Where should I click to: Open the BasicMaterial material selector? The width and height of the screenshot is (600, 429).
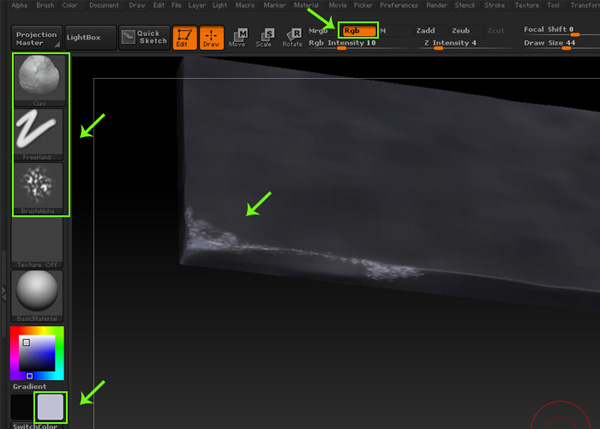coord(38,295)
